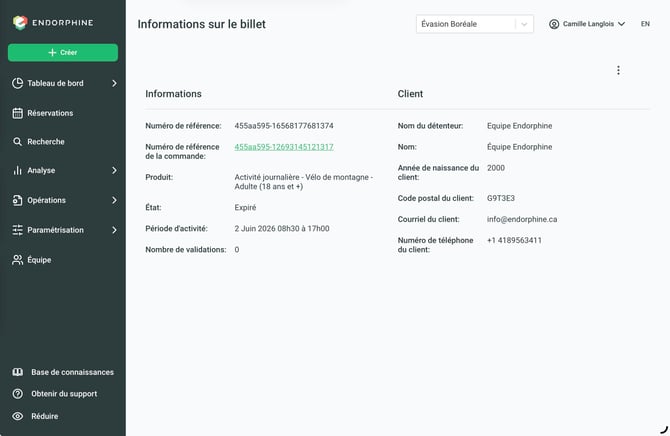Screen dimensions: 670x436
Task: Open order reference link 455aa595-12693145121317
Action: pyautogui.click(x=284, y=147)
